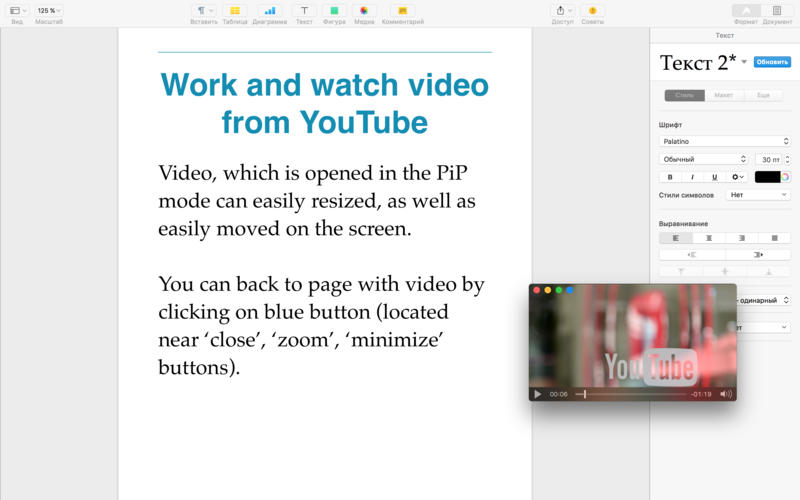Click the paragraph starting 'You can back to page'
Screen dimensions: 800x500
[321, 326]
